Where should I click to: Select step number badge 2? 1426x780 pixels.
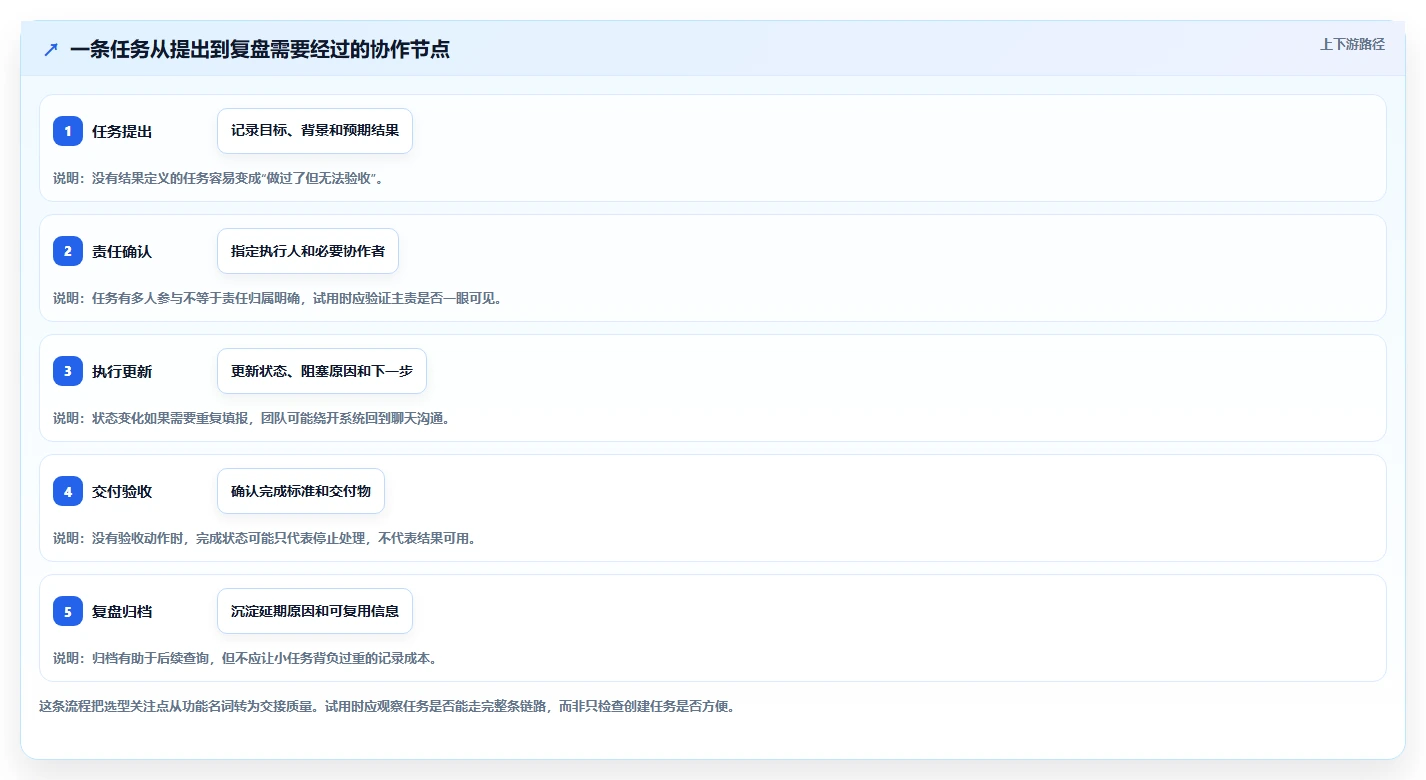[68, 251]
